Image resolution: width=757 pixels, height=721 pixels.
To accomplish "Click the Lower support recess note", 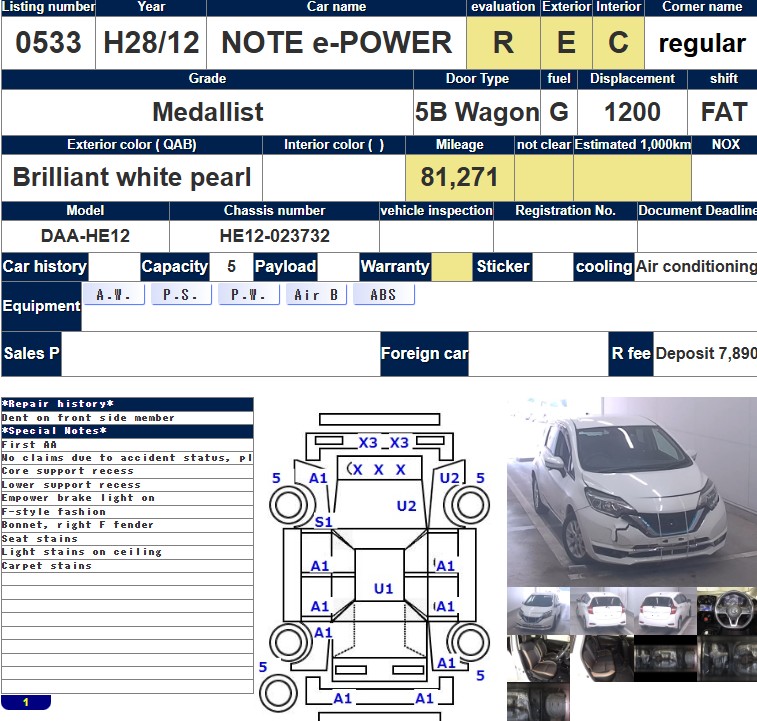I will click(127, 485).
